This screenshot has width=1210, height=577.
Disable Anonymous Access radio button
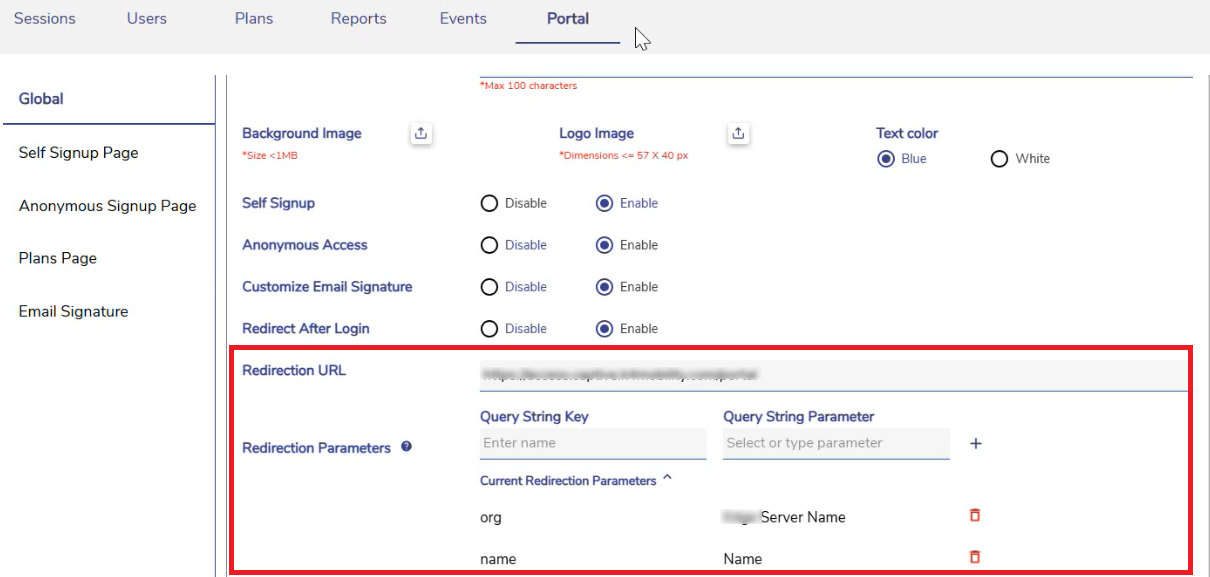pyautogui.click(x=489, y=245)
